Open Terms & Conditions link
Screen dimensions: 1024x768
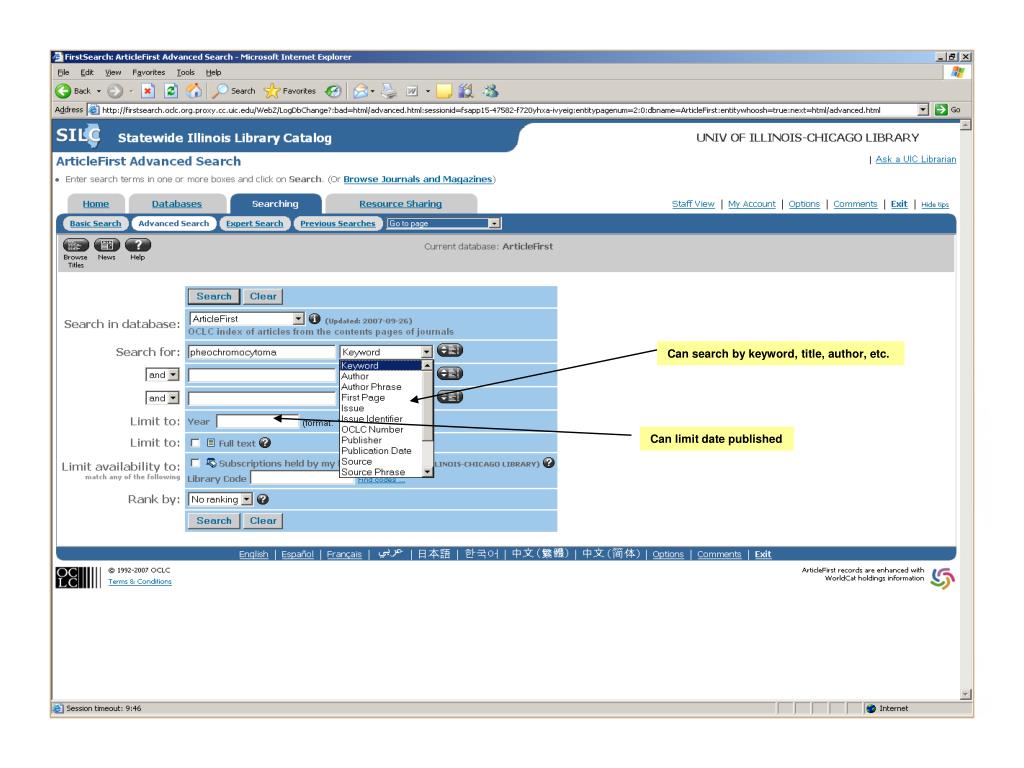tap(140, 581)
